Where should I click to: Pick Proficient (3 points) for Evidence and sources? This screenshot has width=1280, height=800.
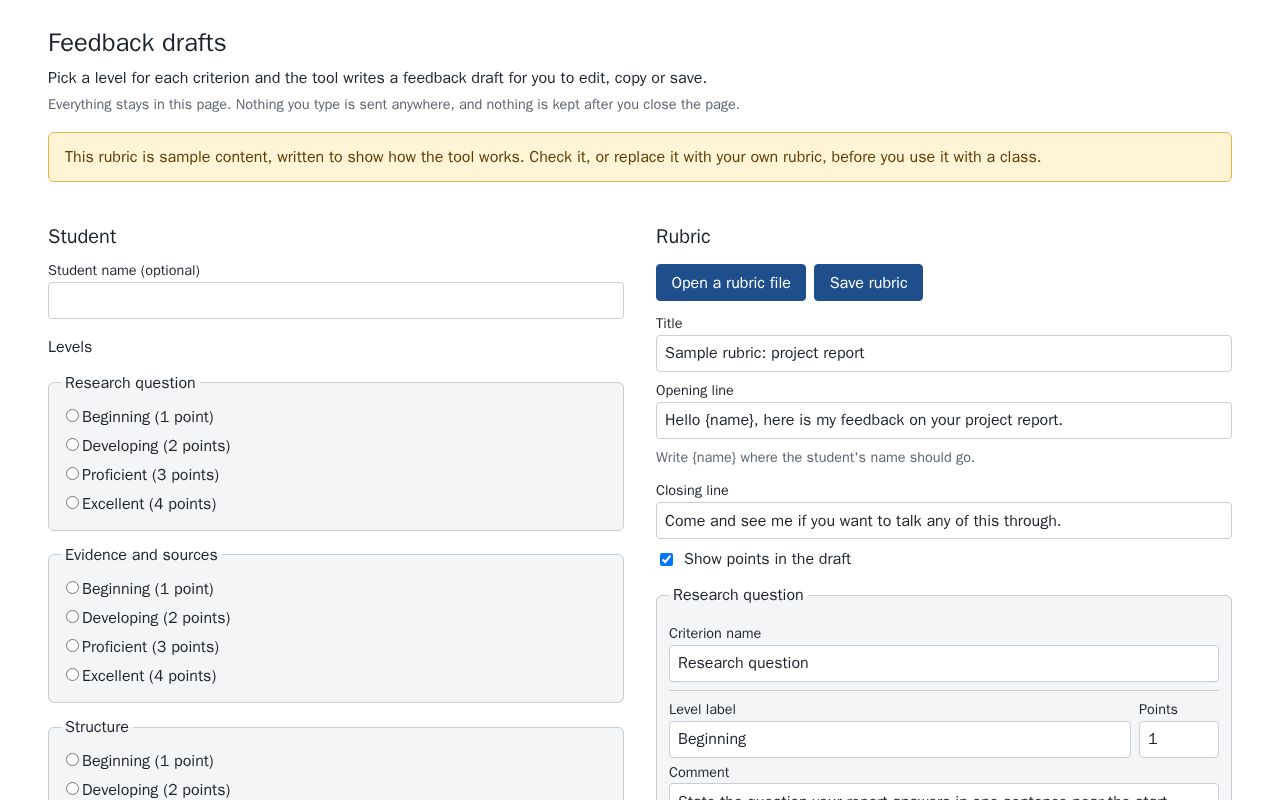click(x=72, y=646)
